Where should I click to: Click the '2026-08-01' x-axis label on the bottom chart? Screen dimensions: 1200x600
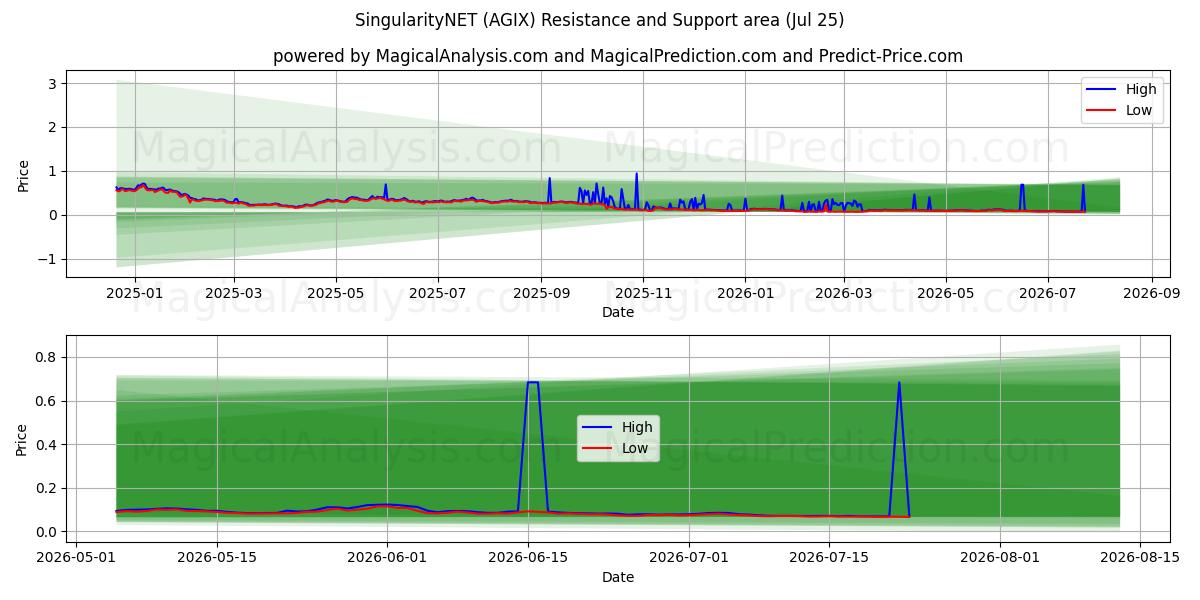1000,558
